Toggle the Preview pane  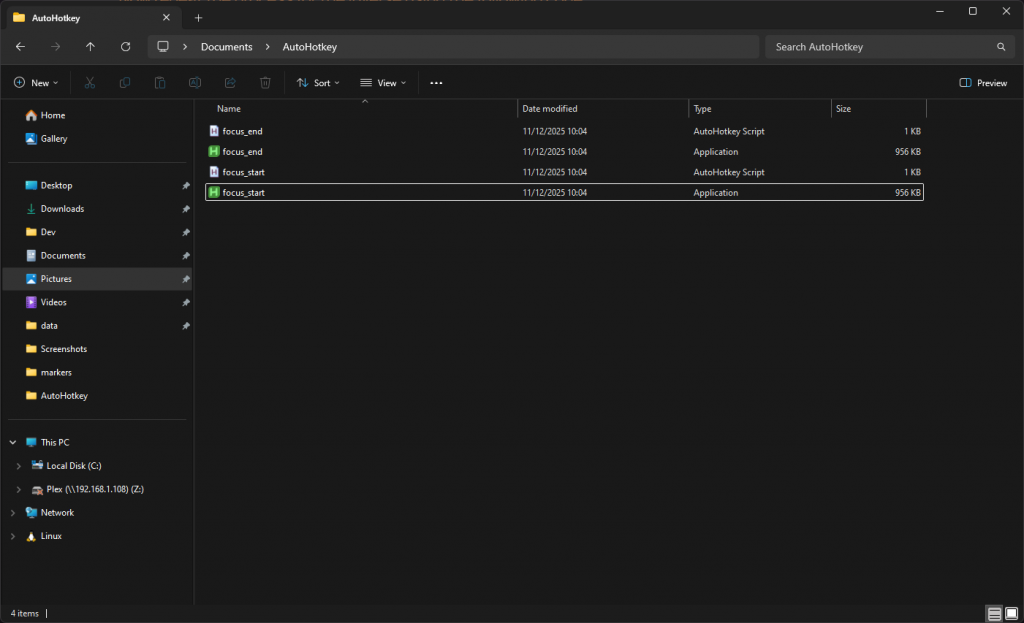[983, 83]
